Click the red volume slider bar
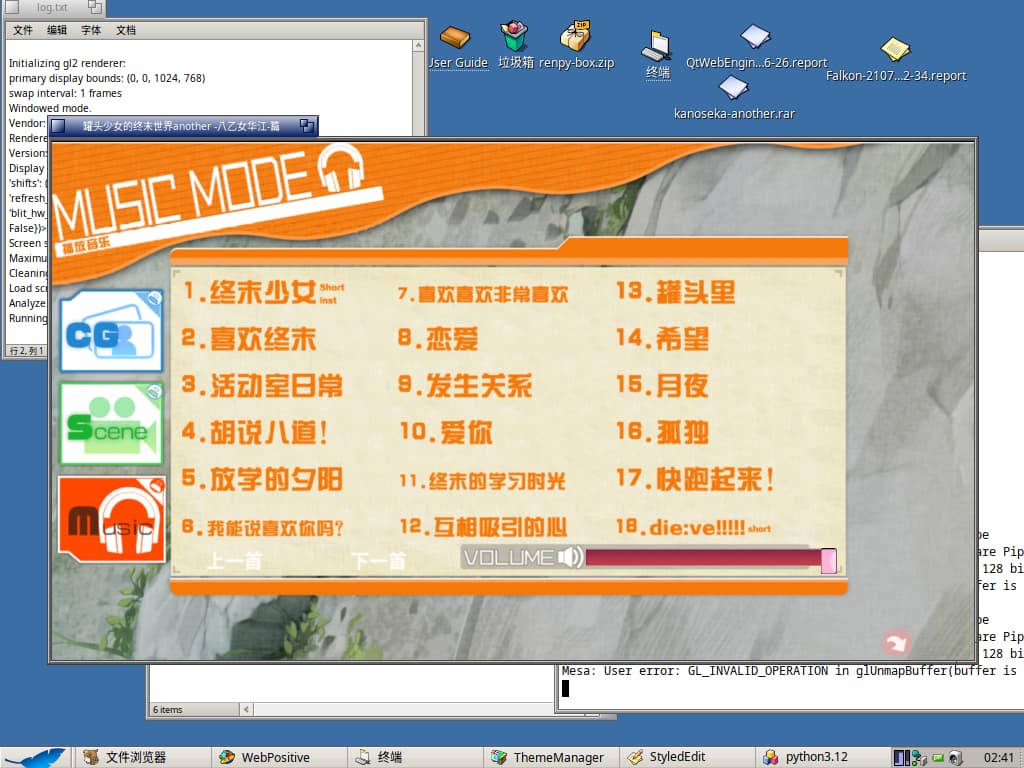 (703, 558)
